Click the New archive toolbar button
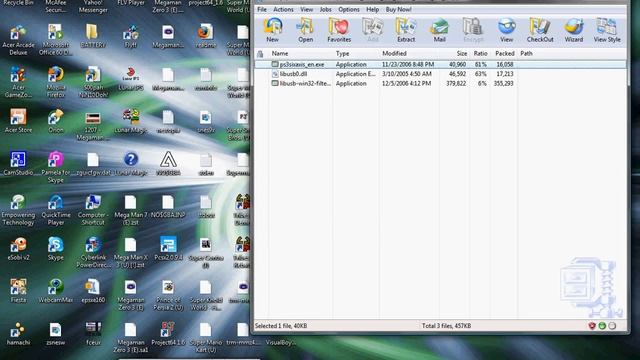Viewport: 640px width, 360px height. coord(273,30)
